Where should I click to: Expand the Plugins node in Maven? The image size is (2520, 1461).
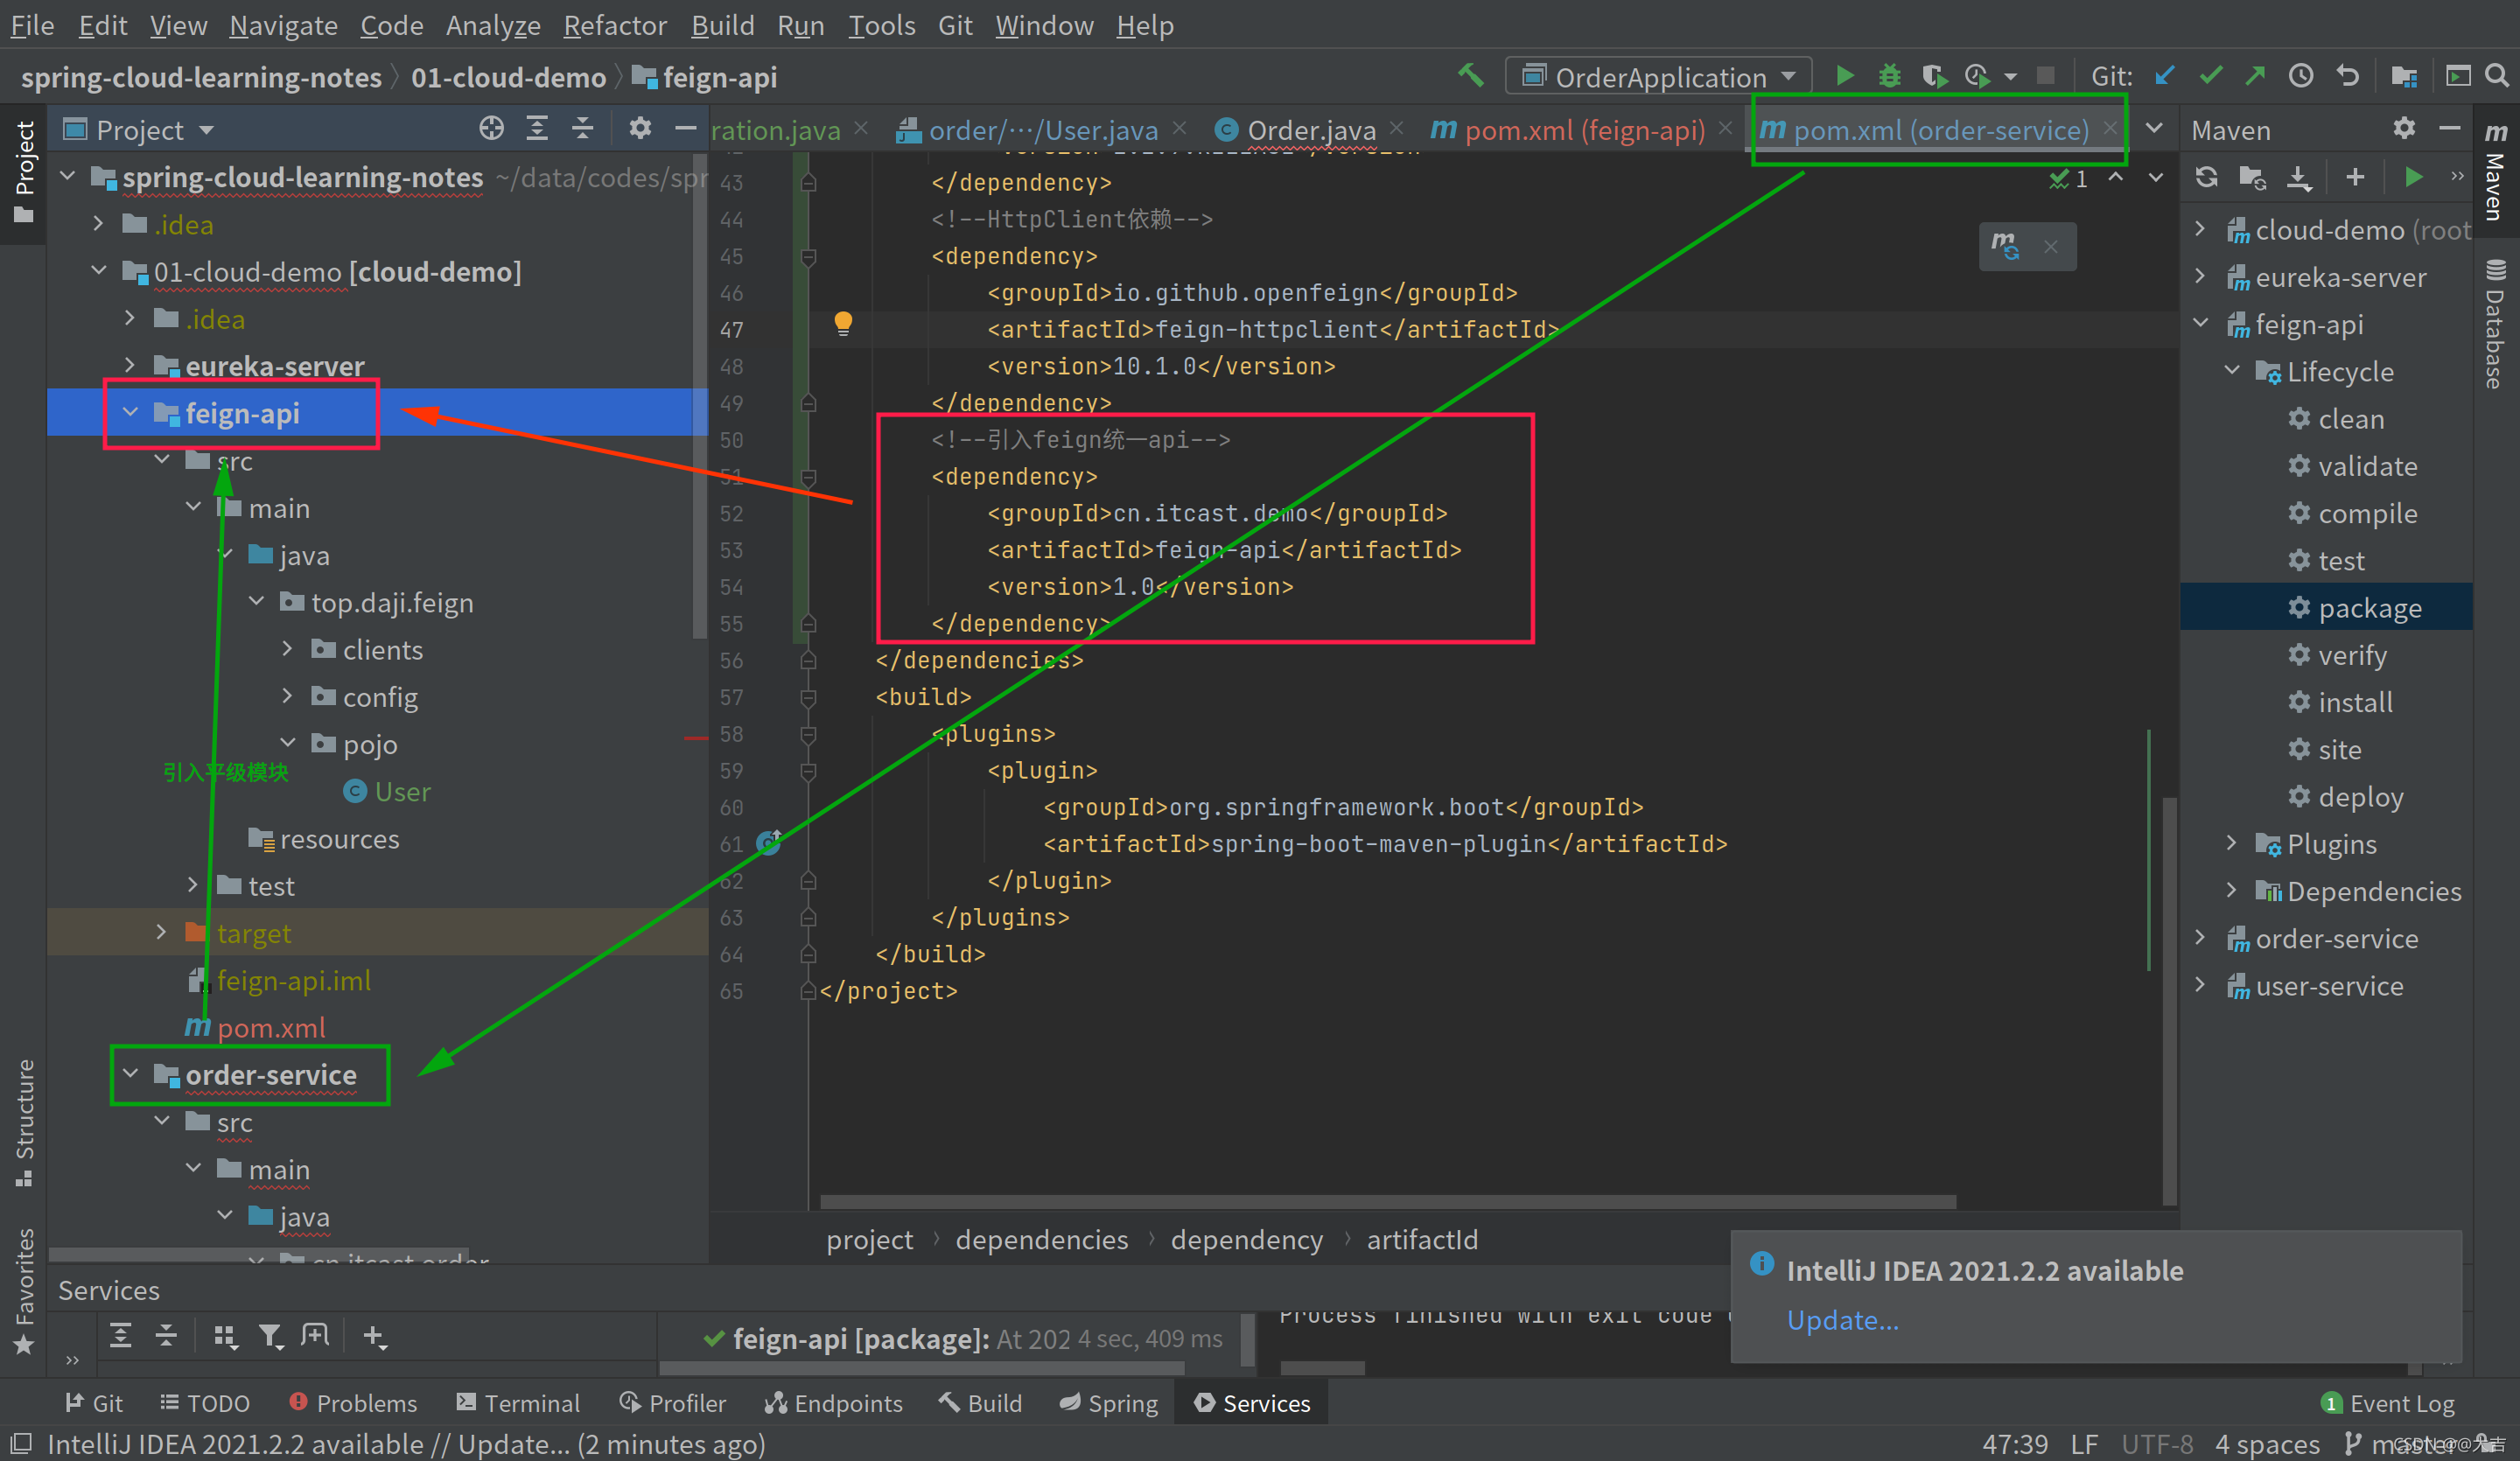coord(2232,843)
